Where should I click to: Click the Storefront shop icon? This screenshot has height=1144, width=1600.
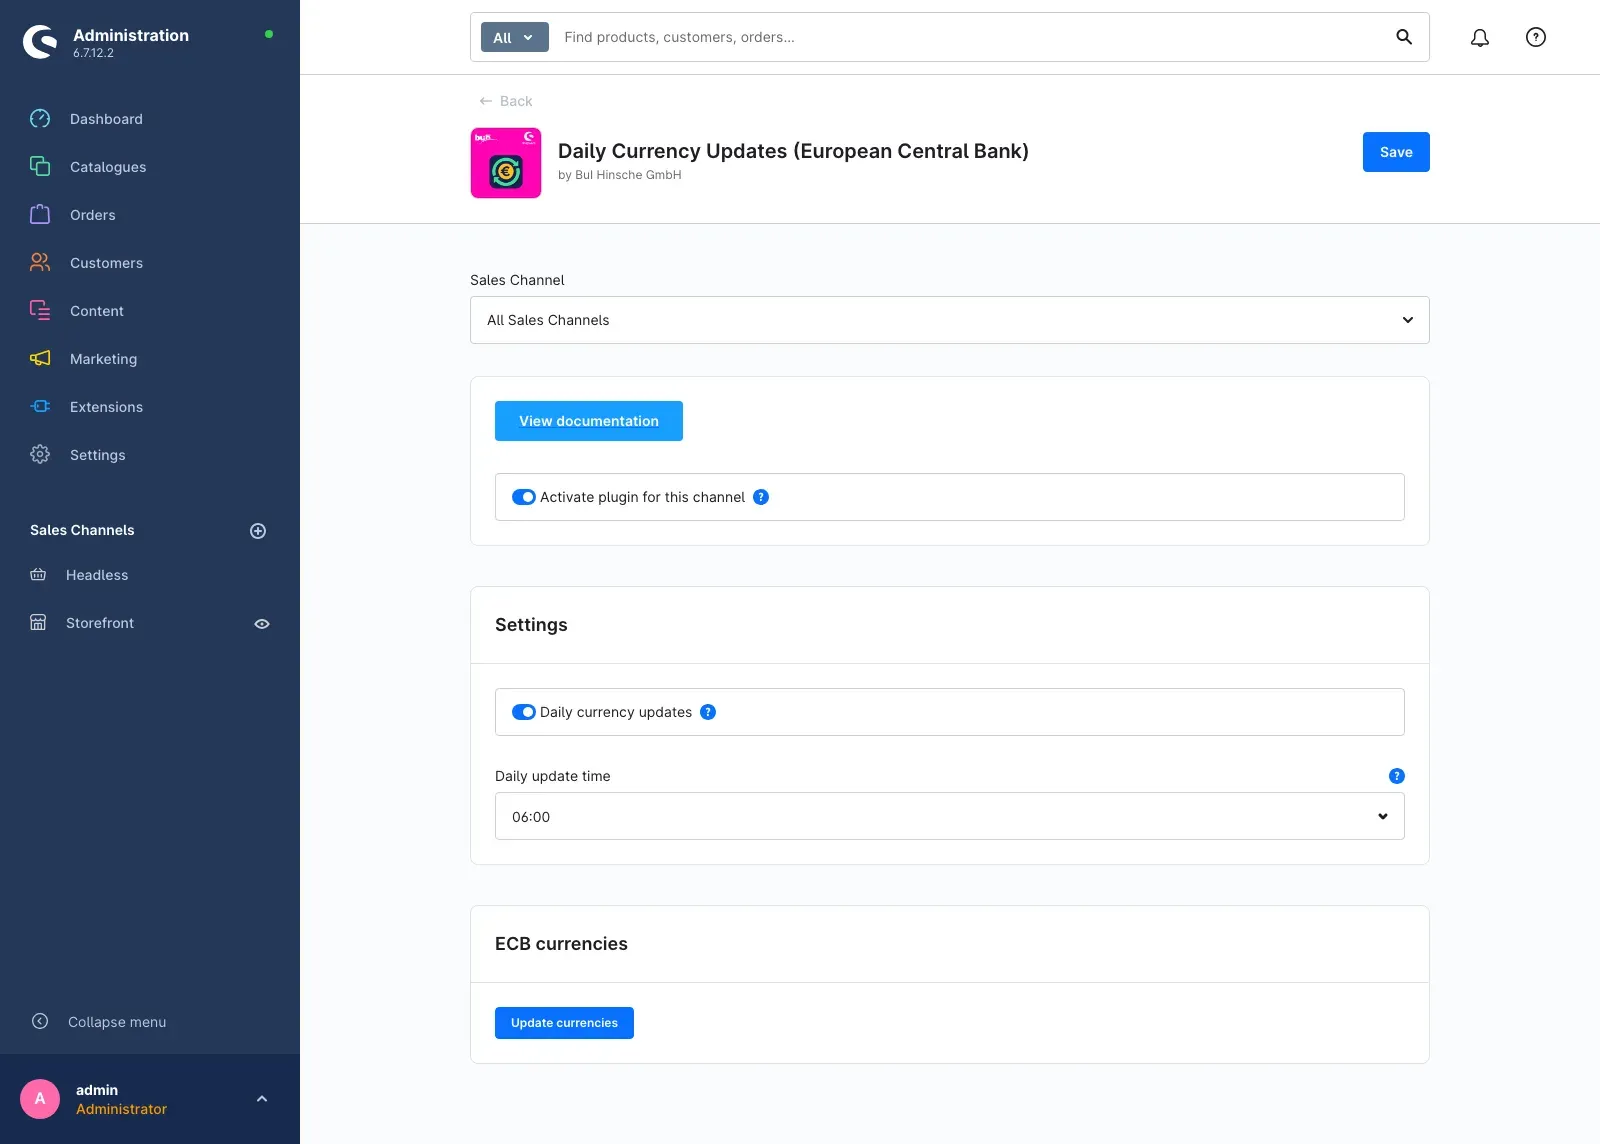pyautogui.click(x=38, y=623)
